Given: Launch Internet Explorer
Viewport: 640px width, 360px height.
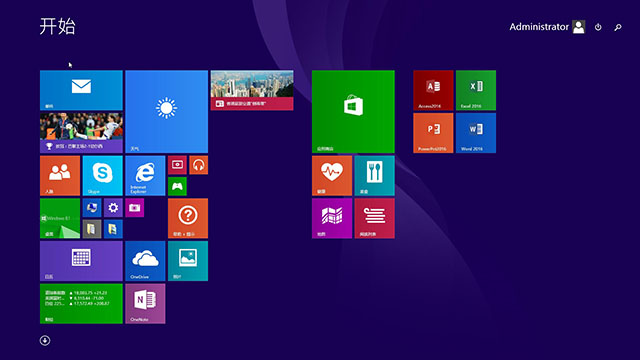Looking at the screenshot, I should tap(145, 176).
